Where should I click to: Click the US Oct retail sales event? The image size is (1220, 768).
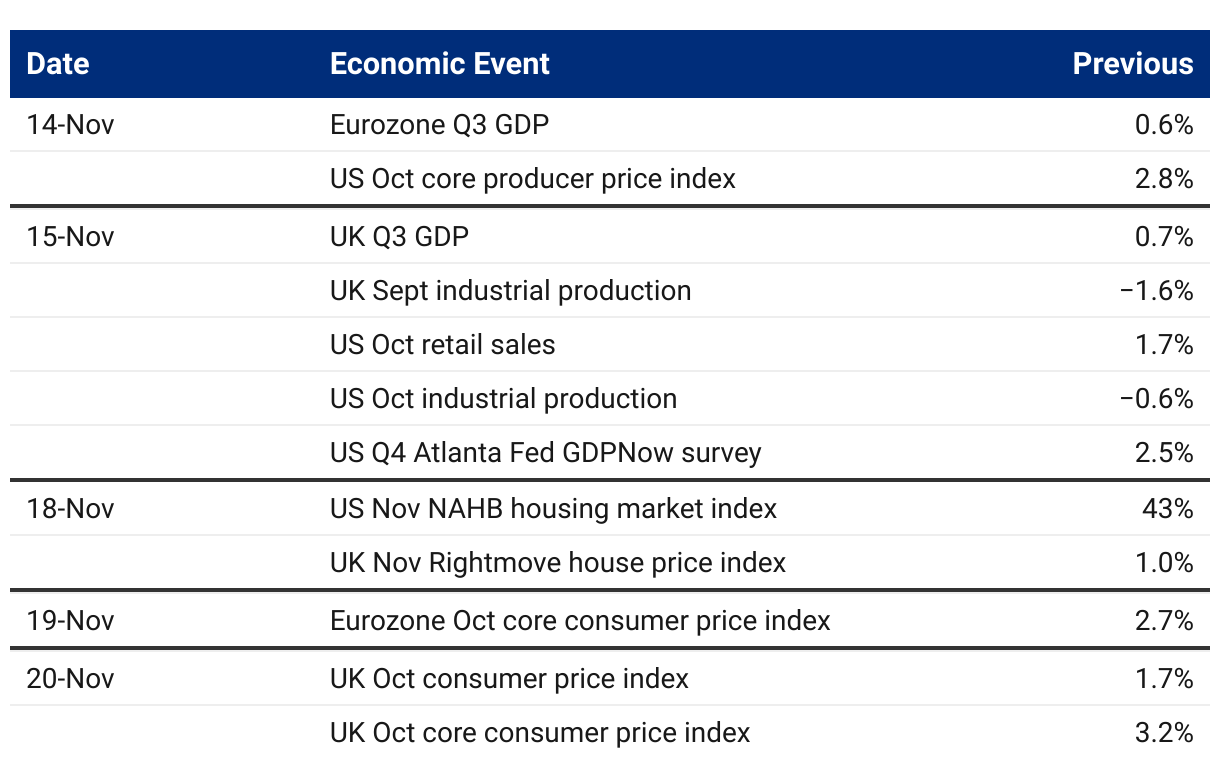coord(442,345)
